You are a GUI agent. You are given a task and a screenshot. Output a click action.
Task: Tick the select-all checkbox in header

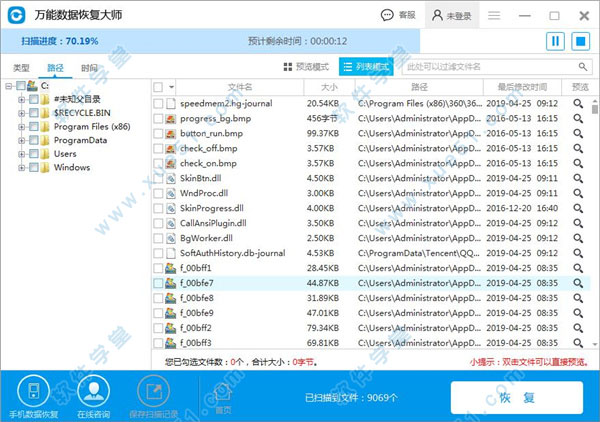click(x=158, y=88)
